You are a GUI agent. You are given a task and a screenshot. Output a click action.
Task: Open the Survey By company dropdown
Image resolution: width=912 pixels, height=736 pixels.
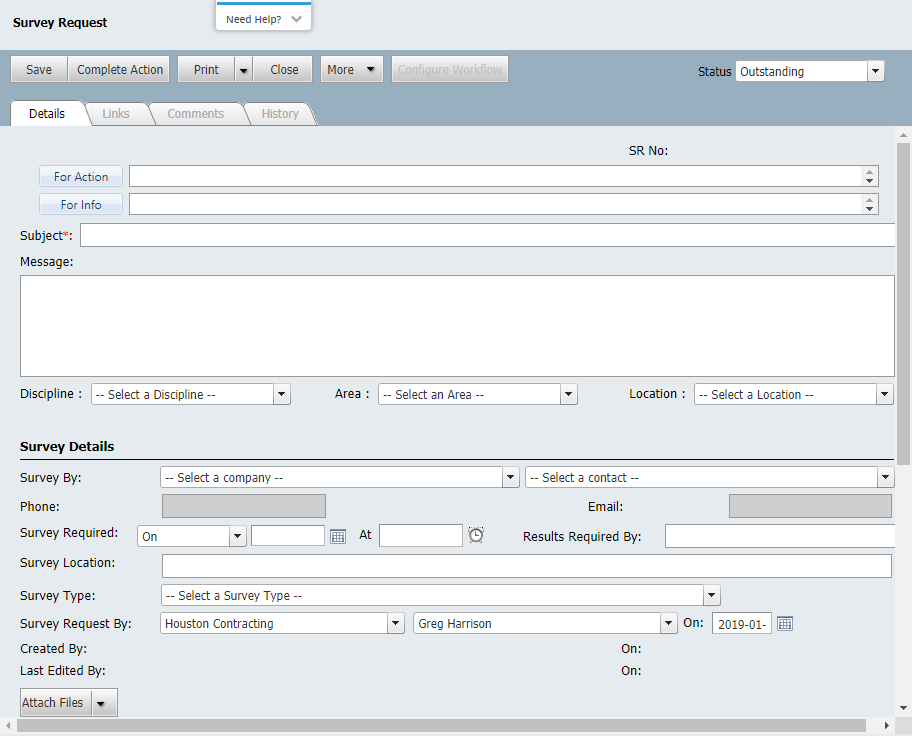pos(340,478)
